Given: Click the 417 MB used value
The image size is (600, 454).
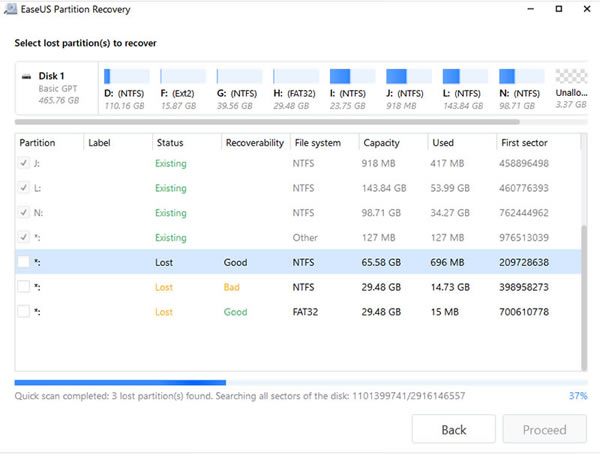Looking at the screenshot, I should (x=447, y=163).
